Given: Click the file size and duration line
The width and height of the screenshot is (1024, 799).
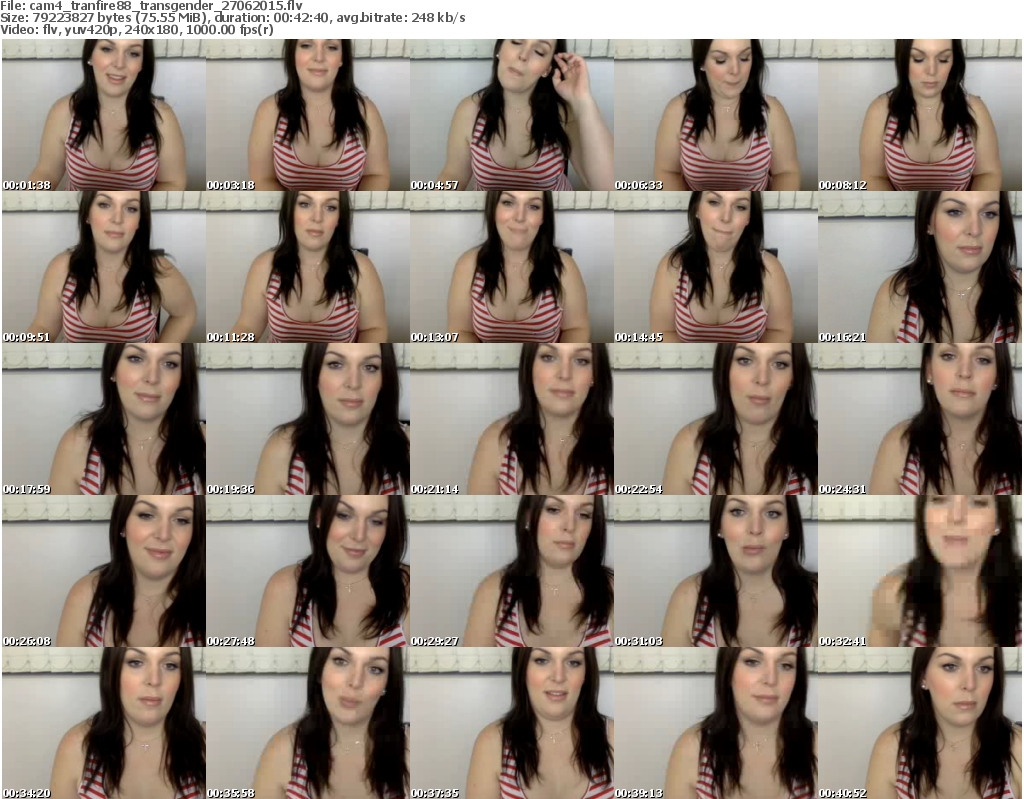Looking at the screenshot, I should coord(232,18).
